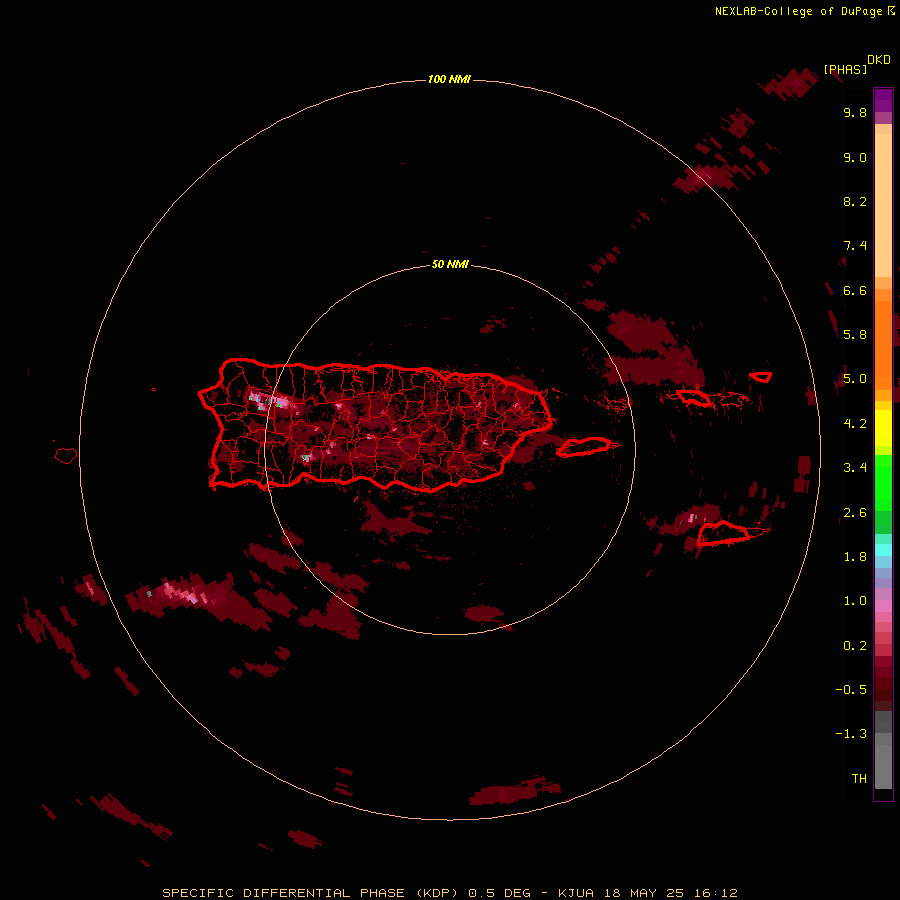Select the 2.6 value on color scale
The width and height of the screenshot is (900, 900).
tap(855, 513)
